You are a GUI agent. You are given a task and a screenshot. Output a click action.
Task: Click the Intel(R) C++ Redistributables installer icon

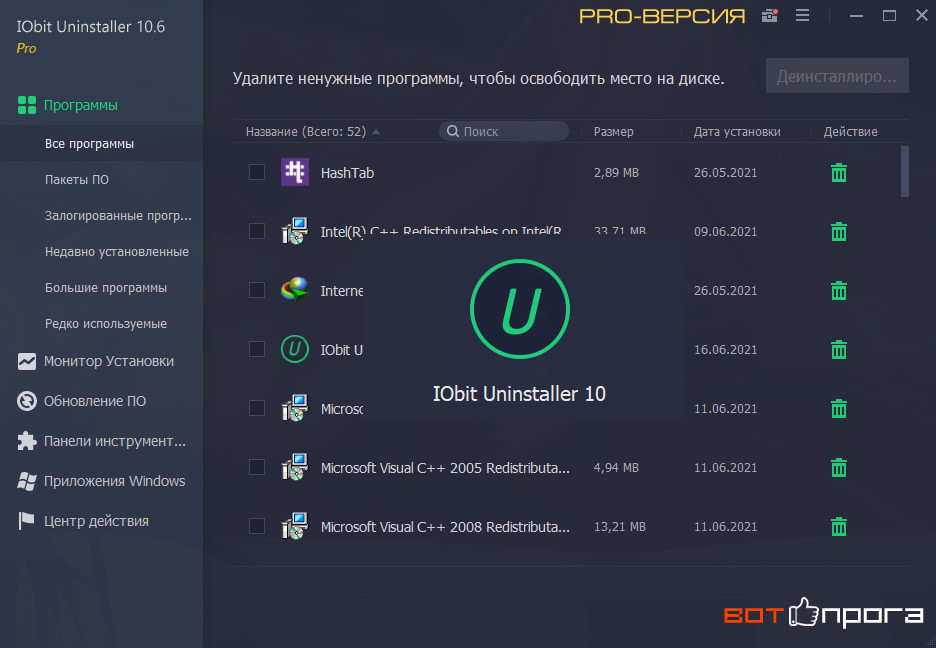coord(295,231)
